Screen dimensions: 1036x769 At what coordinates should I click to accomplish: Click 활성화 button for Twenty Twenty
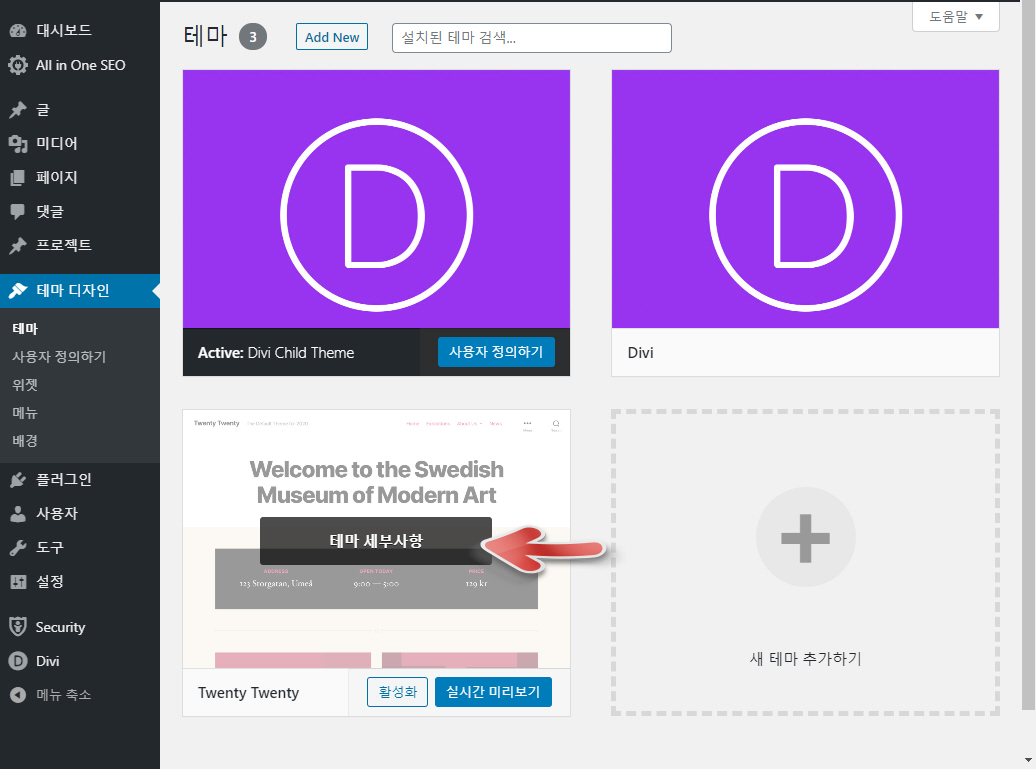397,692
